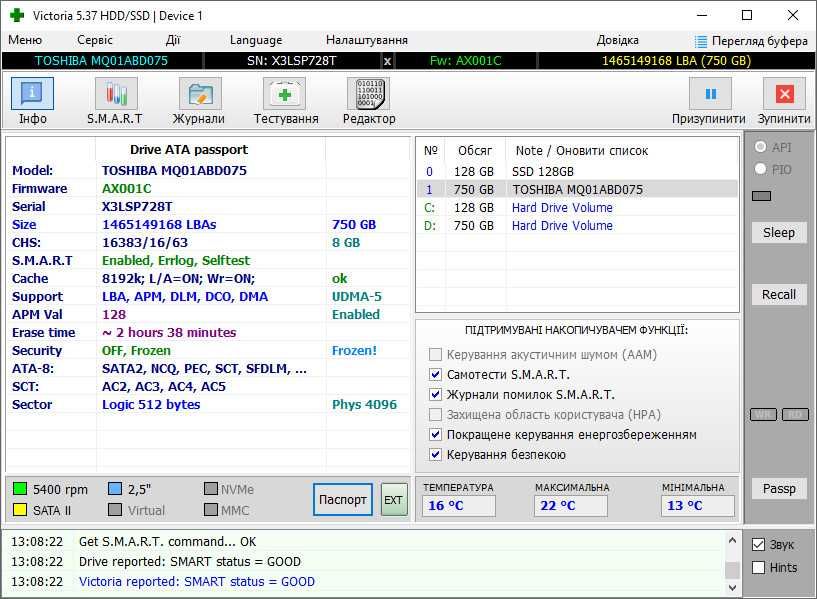Click the log line Victoria reported: SMART status = GOOD
This screenshot has width=817, height=599.
[196, 581]
